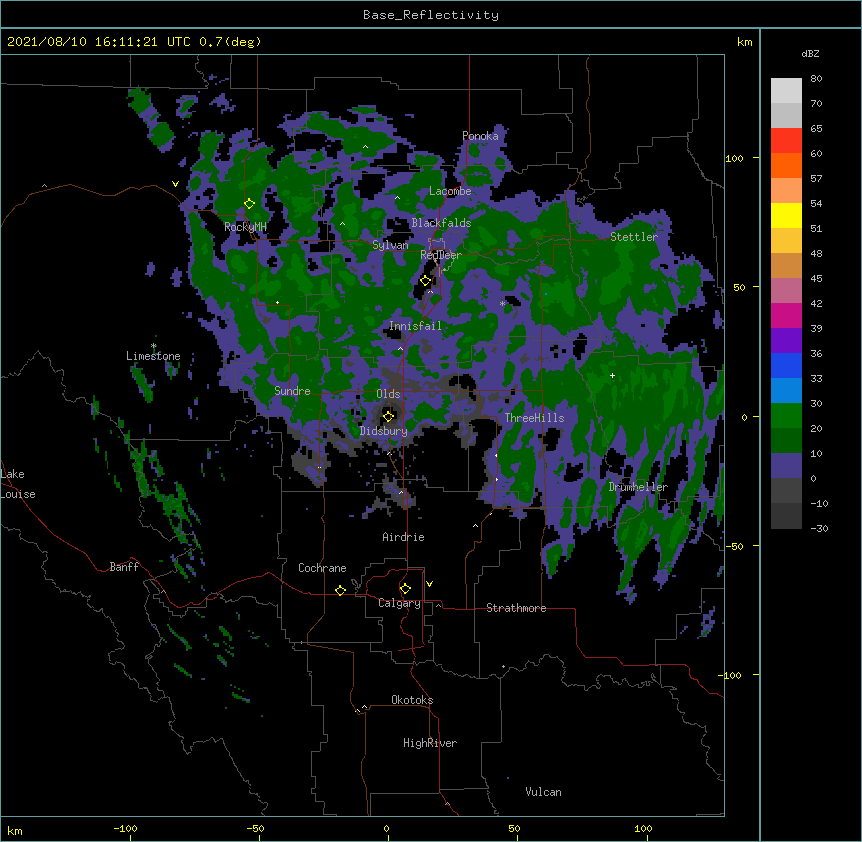862x842 pixels.
Task: Click the Drumheller town label
Action: click(638, 487)
